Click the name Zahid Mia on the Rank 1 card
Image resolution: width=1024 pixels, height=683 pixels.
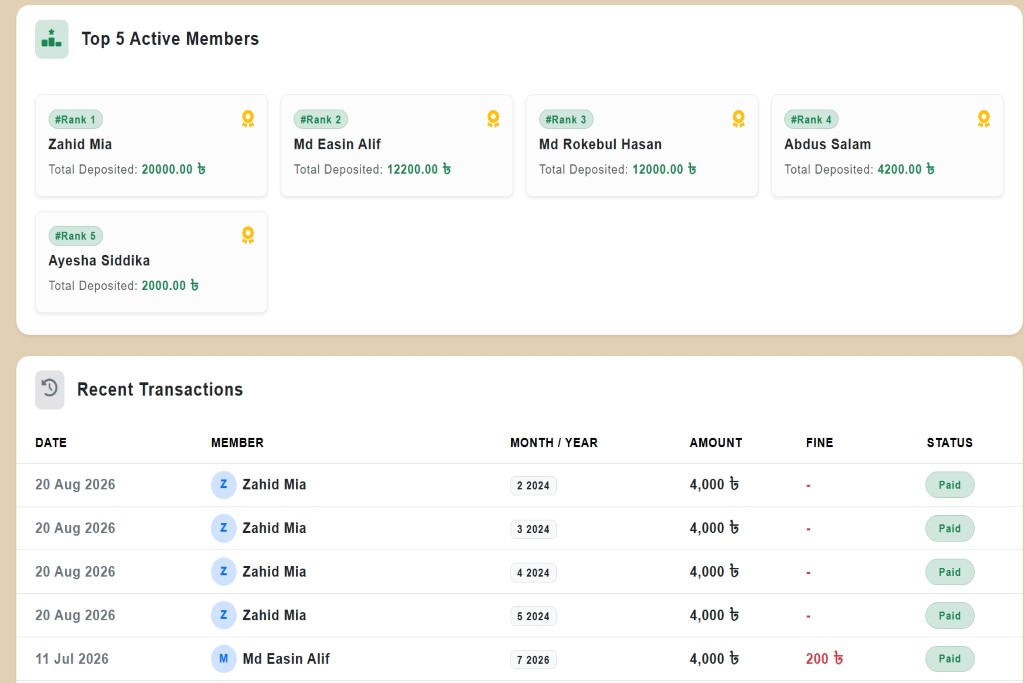tap(80, 144)
